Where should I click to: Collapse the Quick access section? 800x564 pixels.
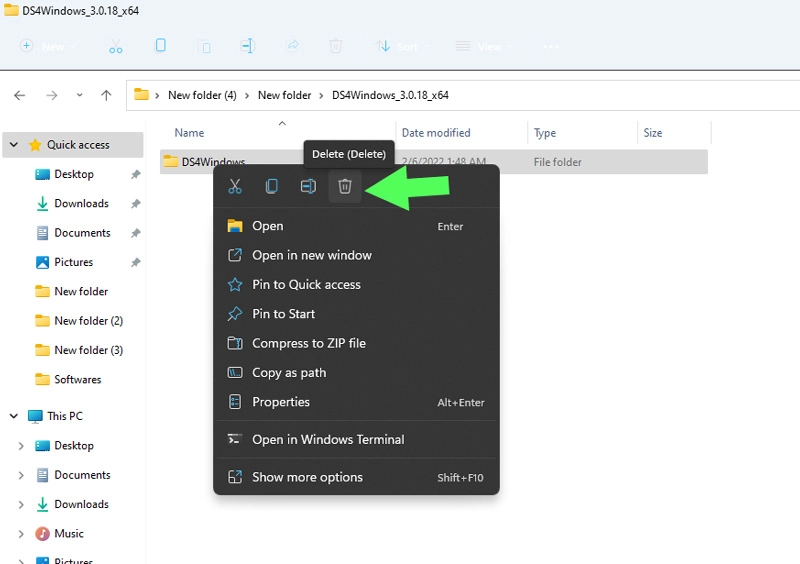point(14,145)
